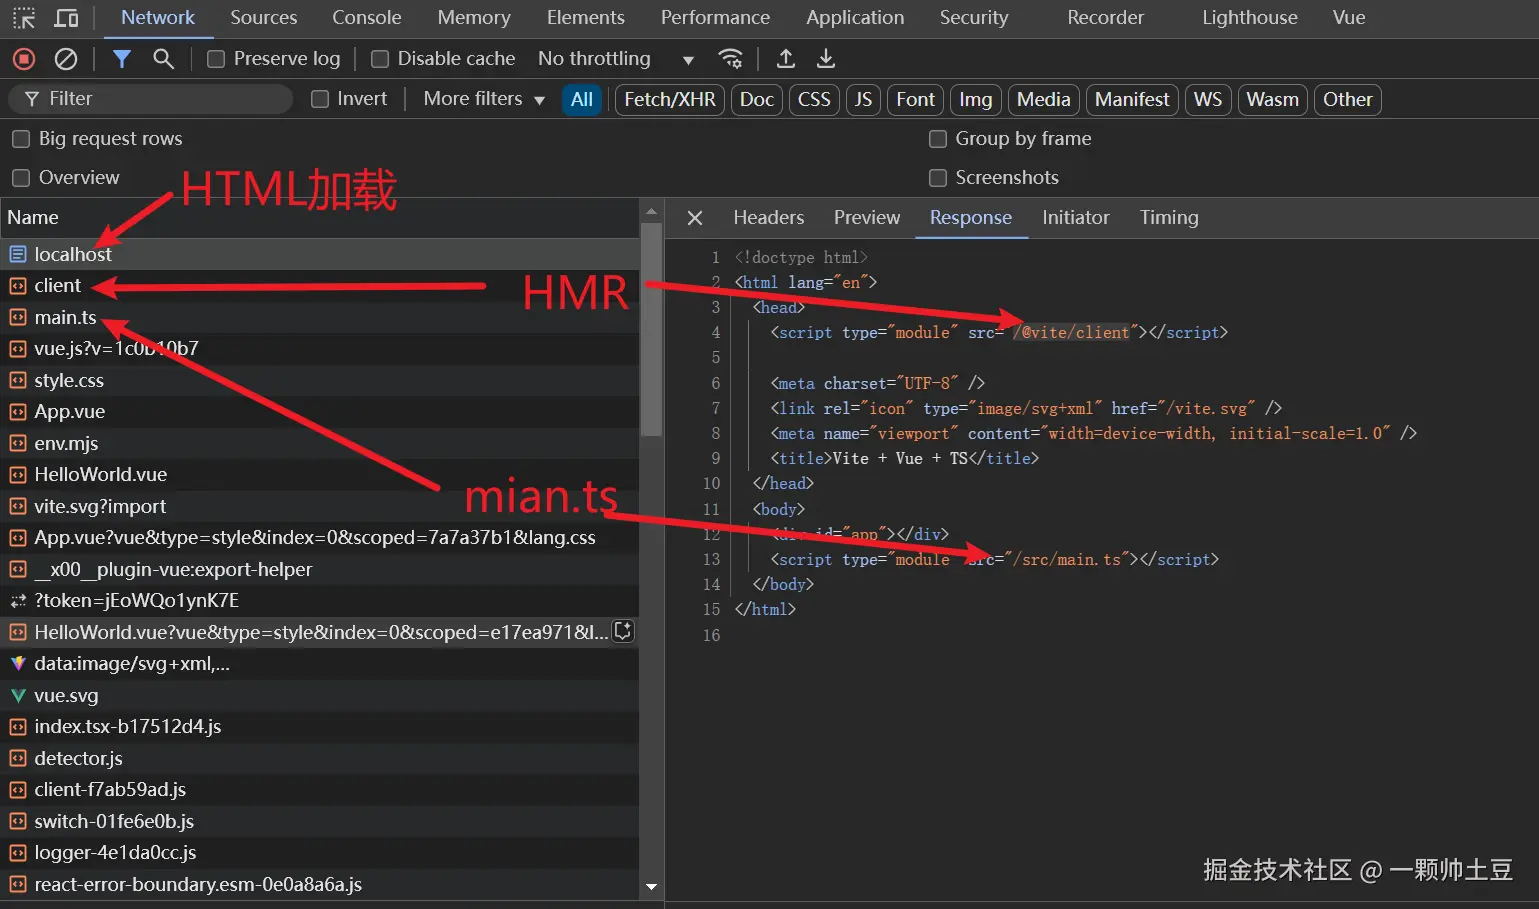Check the Disable cache option
Image resolution: width=1539 pixels, height=909 pixels.
tap(380, 59)
